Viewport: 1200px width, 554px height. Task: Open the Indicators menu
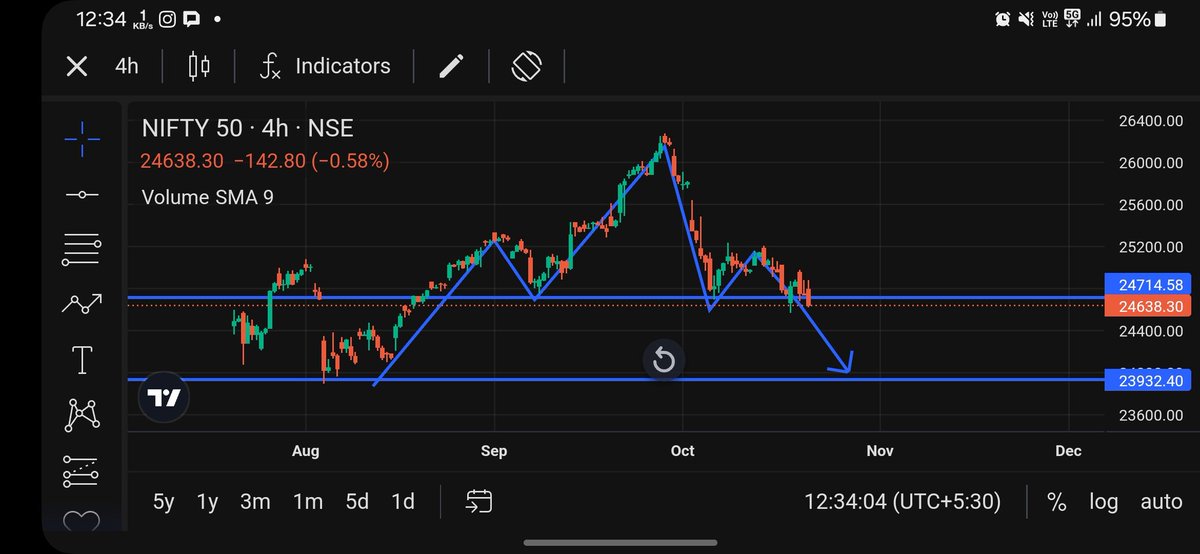(x=325, y=67)
